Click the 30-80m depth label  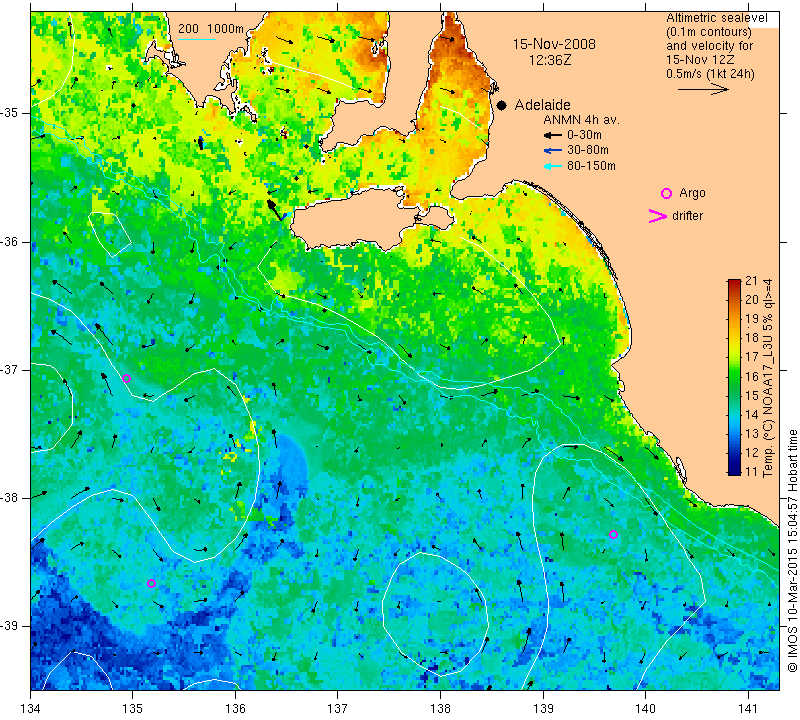click(588, 150)
